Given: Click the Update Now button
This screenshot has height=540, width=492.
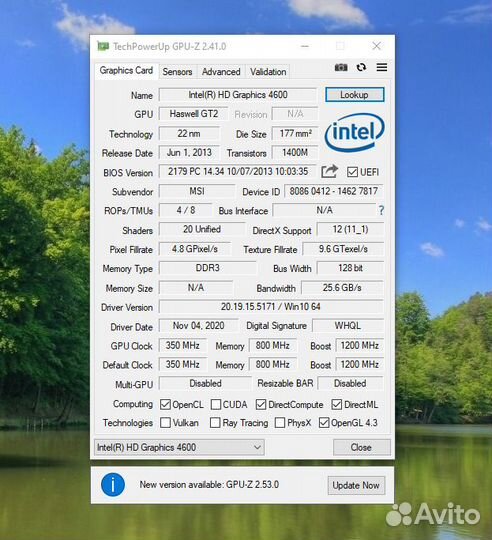Looking at the screenshot, I should click(356, 486).
